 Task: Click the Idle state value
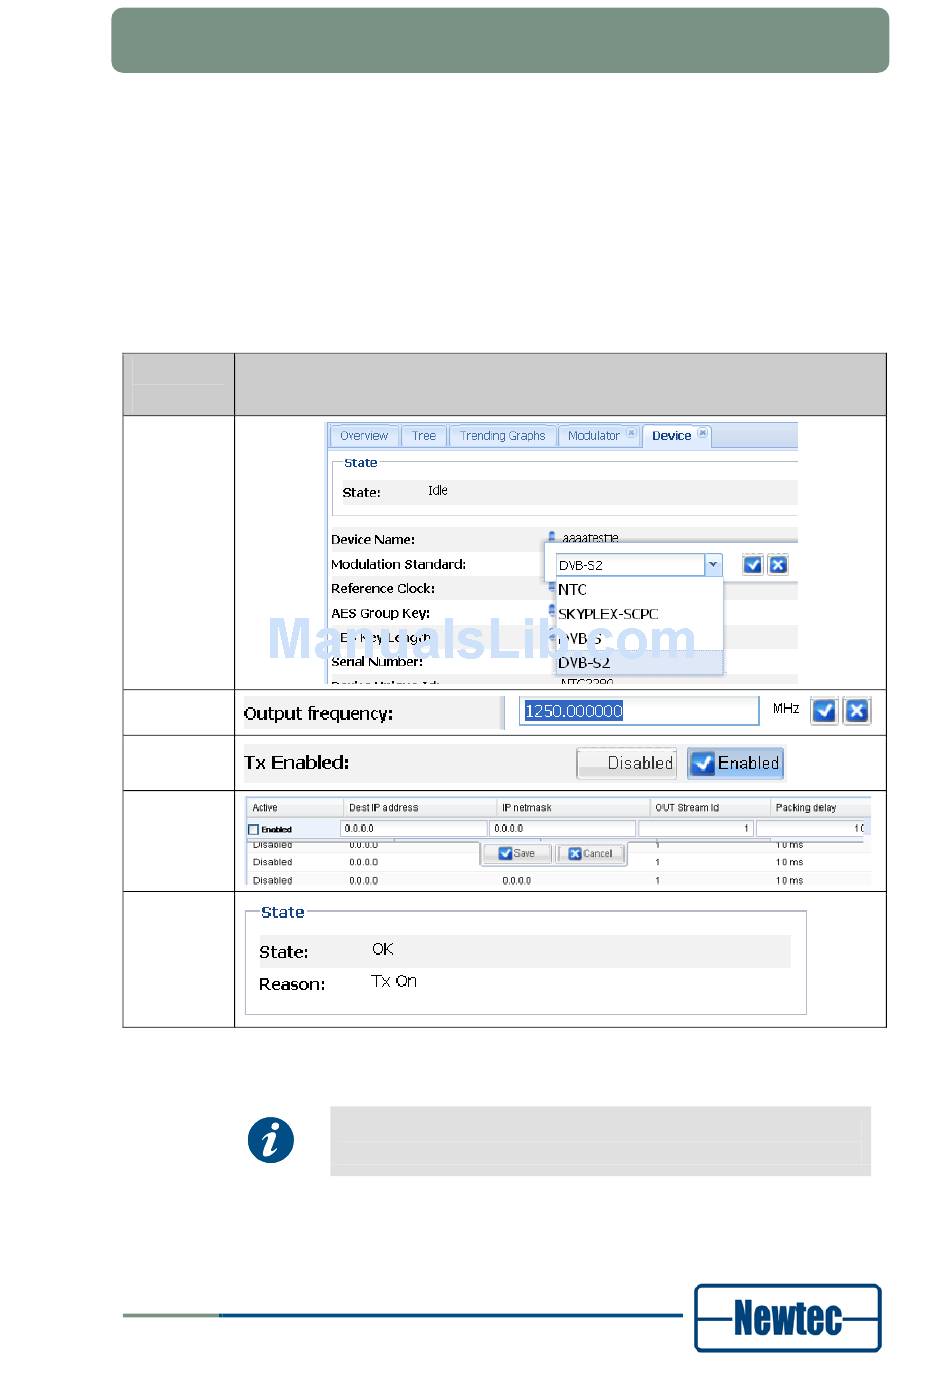coord(438,491)
